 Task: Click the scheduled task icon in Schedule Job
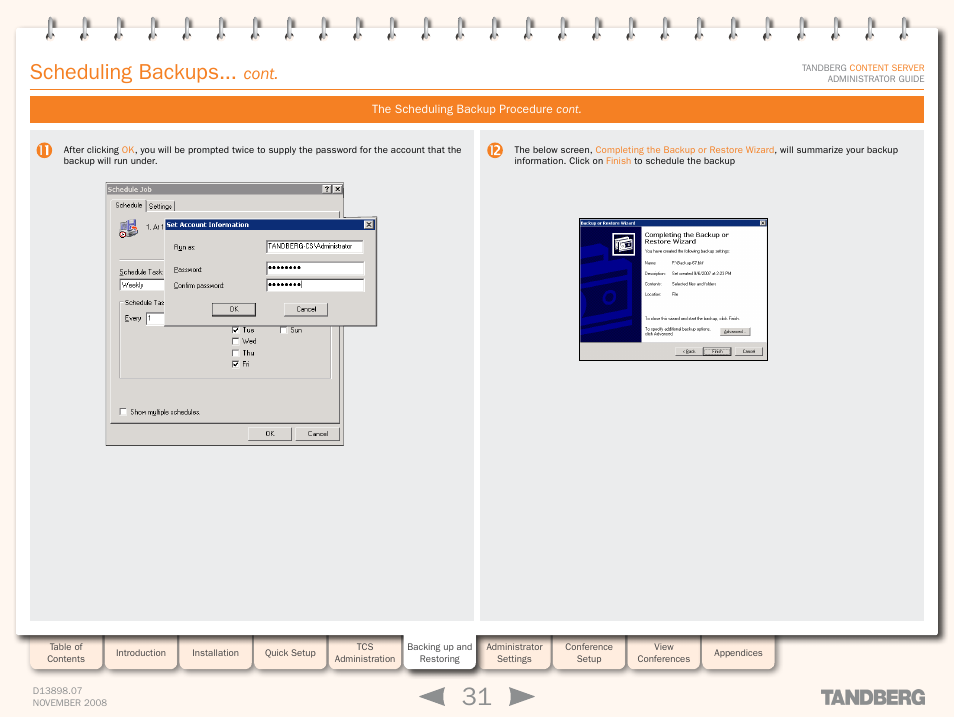point(128,229)
